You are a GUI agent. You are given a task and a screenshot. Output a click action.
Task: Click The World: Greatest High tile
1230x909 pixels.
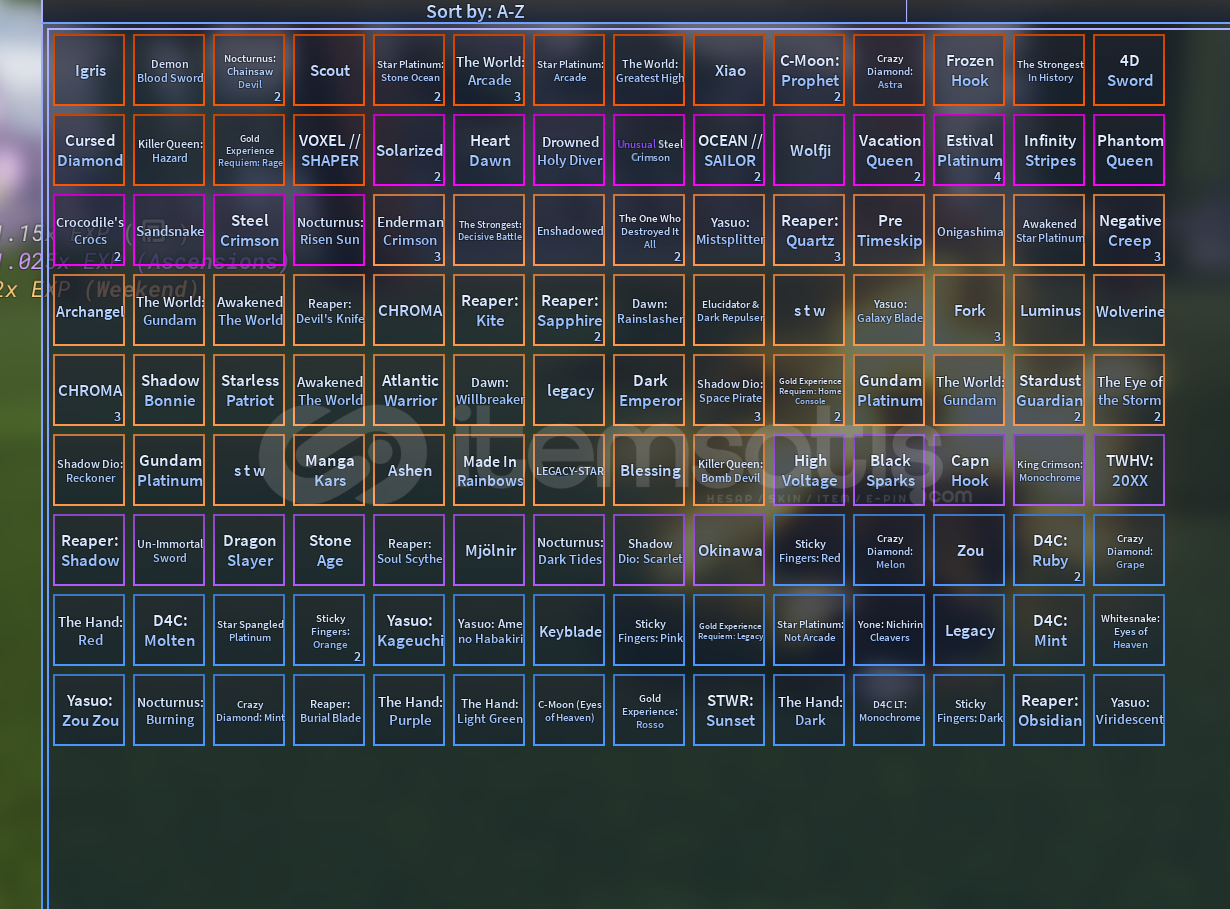pyautogui.click(x=650, y=71)
